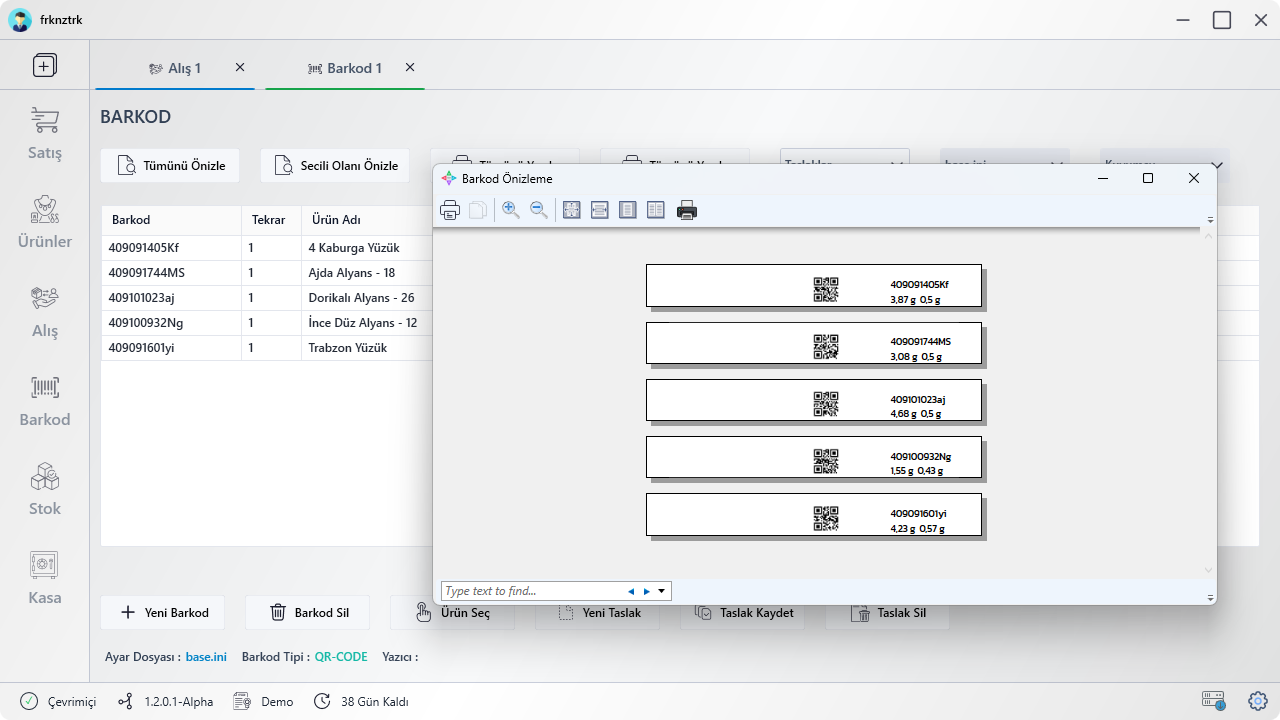Close the Alış 1 tab
The width and height of the screenshot is (1280, 720).
click(x=240, y=67)
